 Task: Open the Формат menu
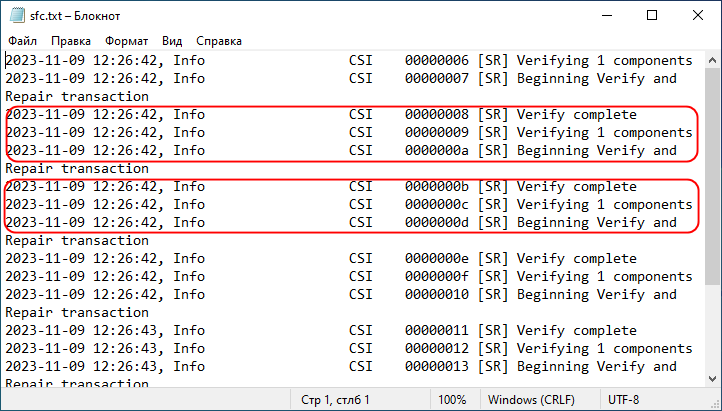pyautogui.click(x=127, y=41)
